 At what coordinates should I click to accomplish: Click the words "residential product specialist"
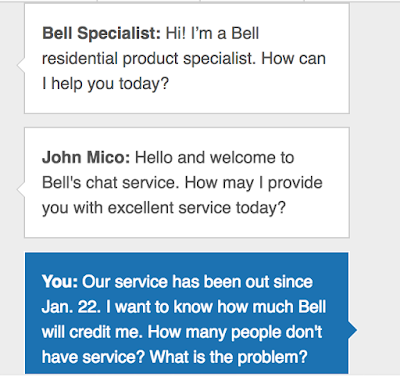149,59
